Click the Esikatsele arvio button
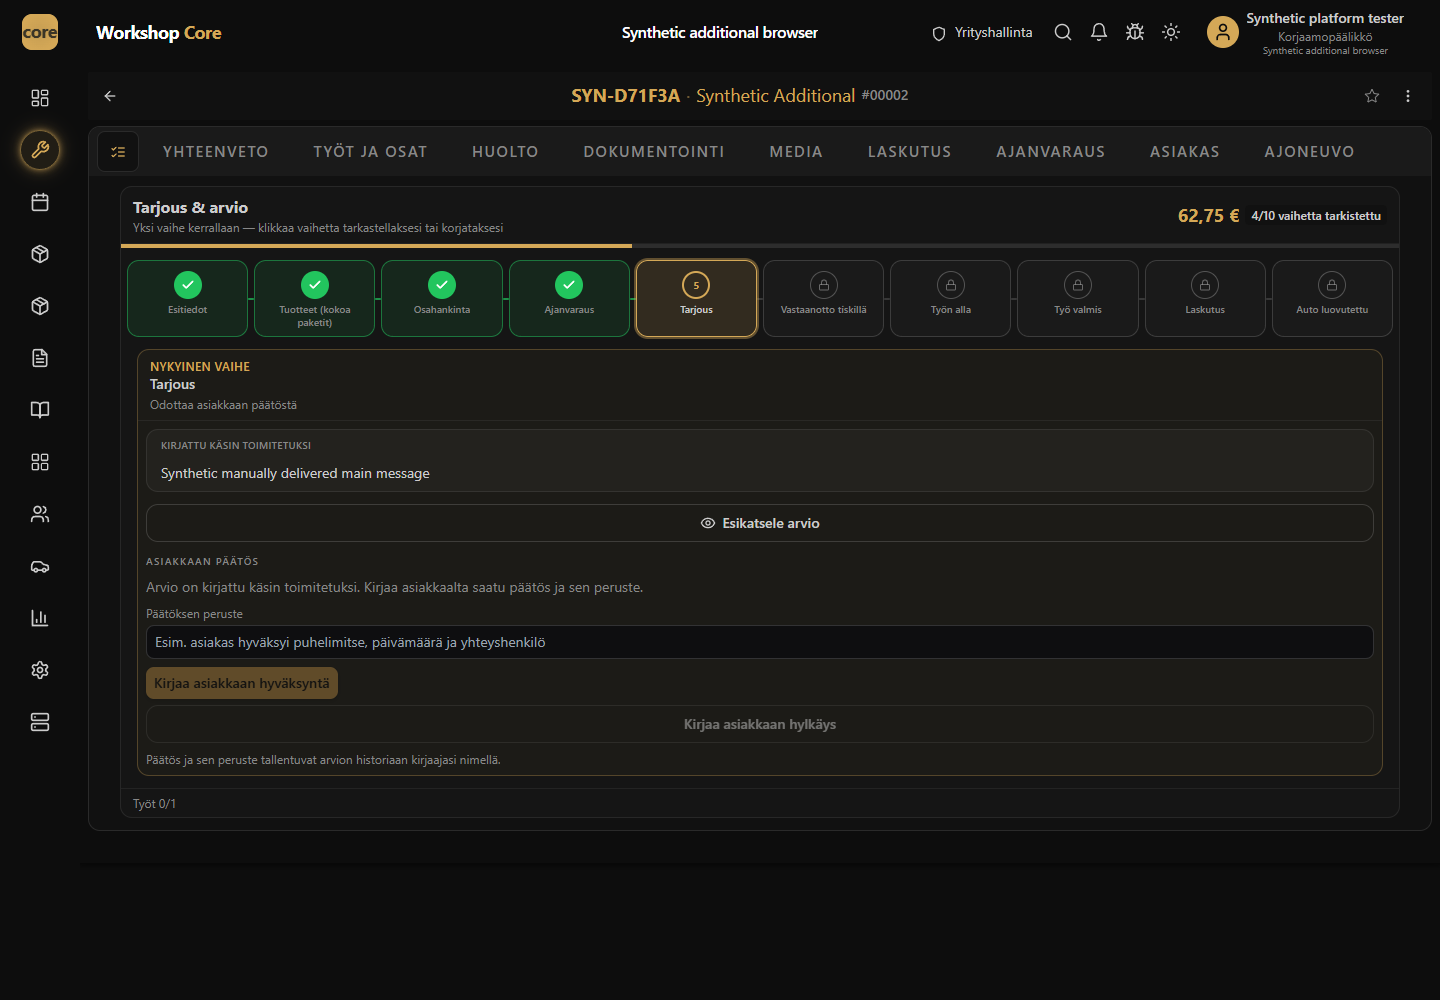Image resolution: width=1440 pixels, height=1000 pixels. point(760,523)
